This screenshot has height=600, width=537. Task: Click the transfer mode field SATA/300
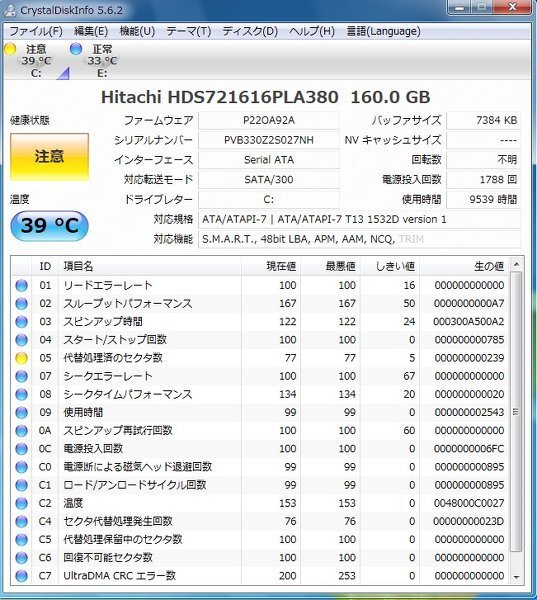click(269, 180)
